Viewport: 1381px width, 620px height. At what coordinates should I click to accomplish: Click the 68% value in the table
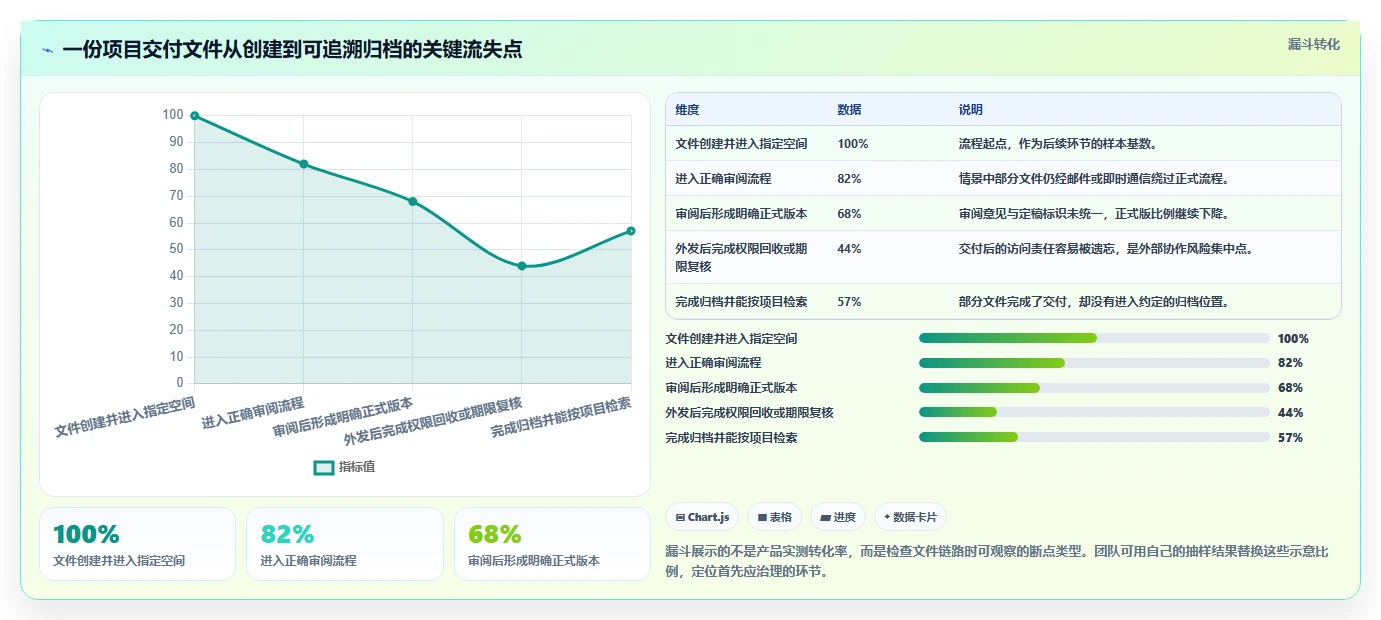click(x=849, y=214)
